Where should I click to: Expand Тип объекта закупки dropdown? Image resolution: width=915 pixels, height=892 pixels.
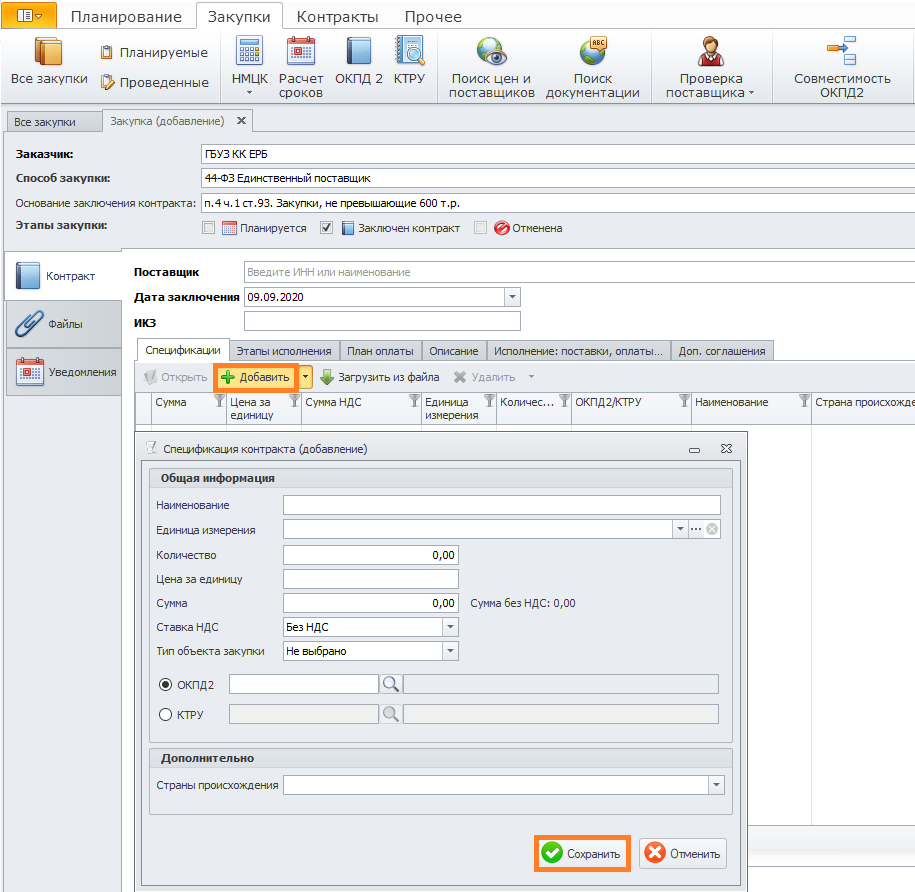[450, 651]
